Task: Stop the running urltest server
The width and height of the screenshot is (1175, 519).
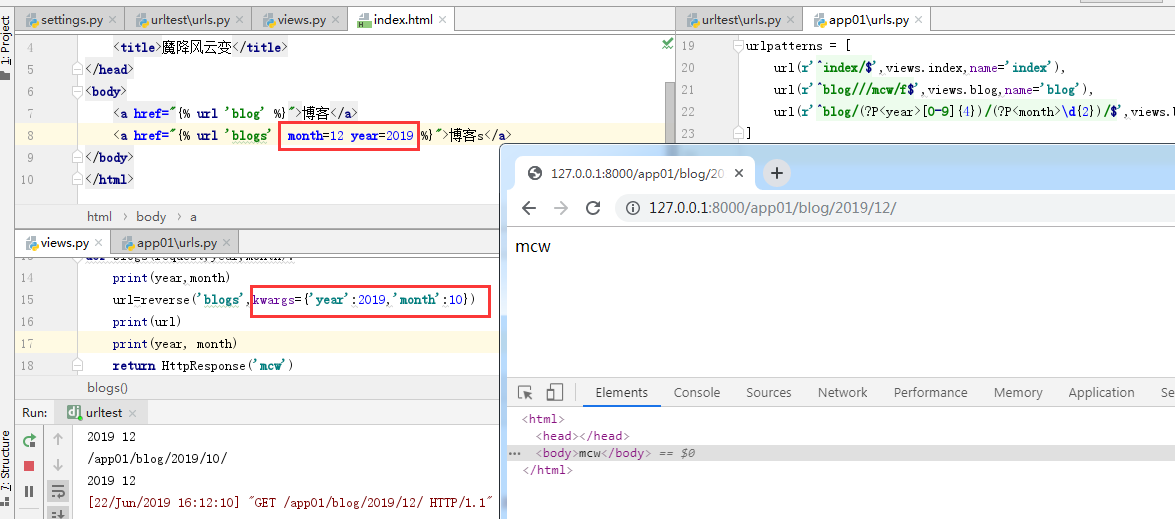Action: click(29, 466)
